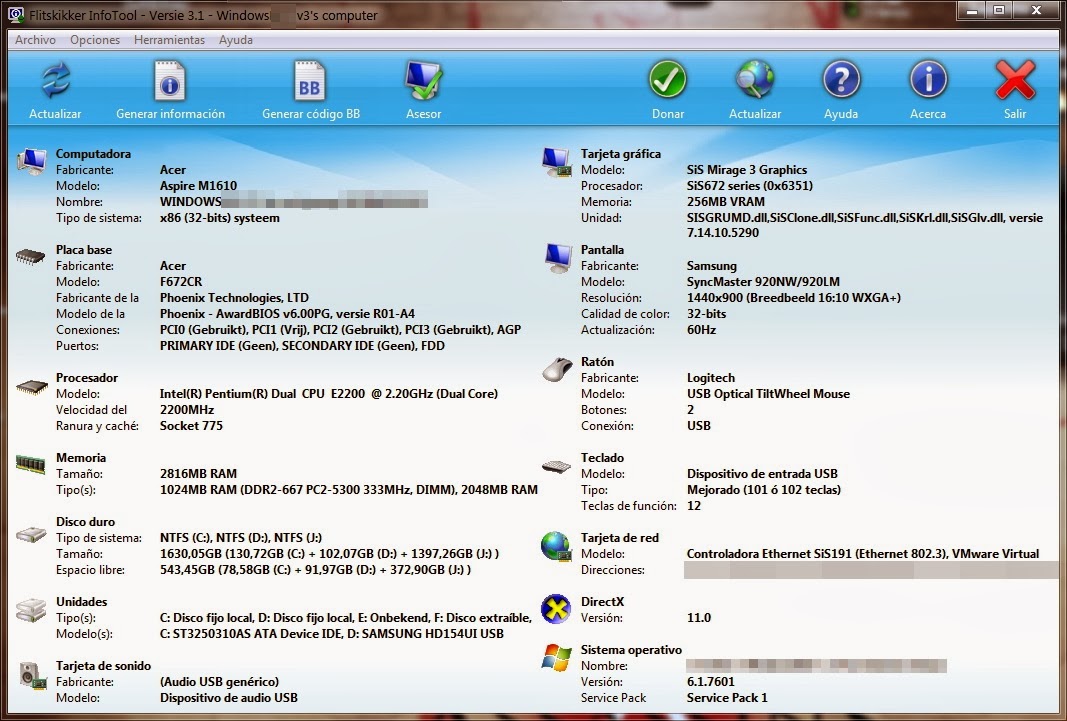This screenshot has width=1067, height=721.
Task: Click the Placa base chip icon
Action: [30, 257]
